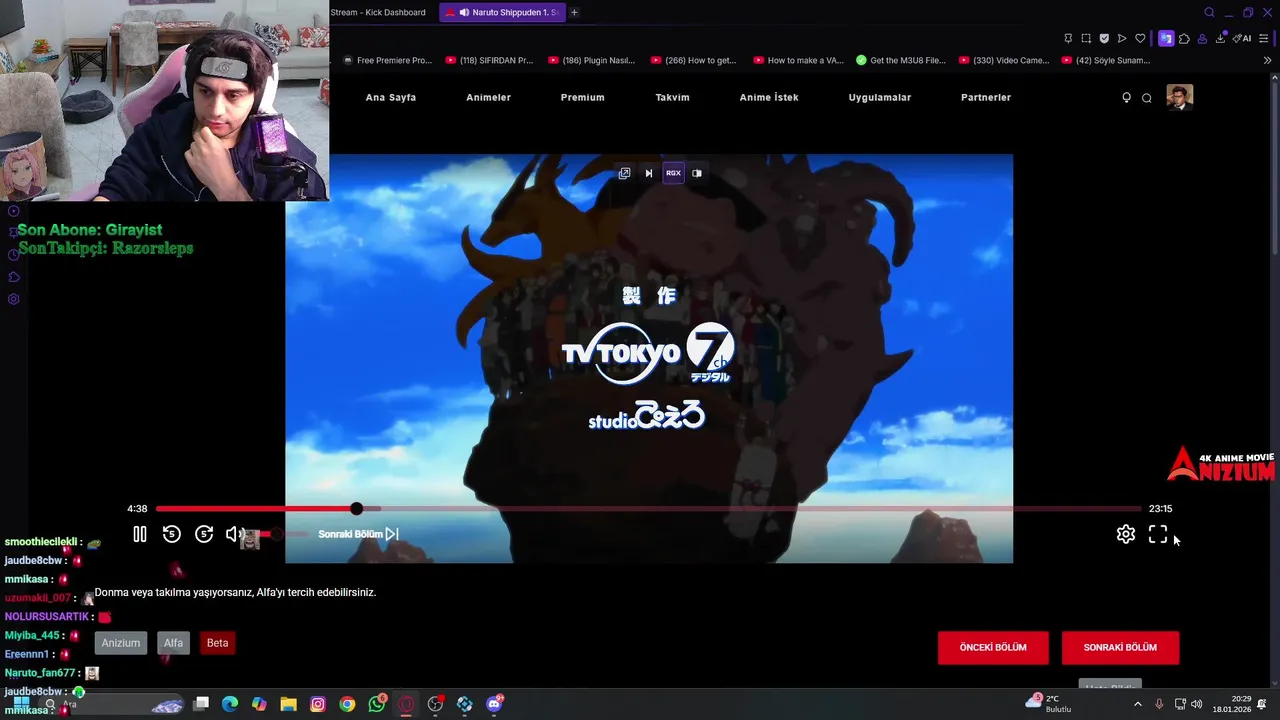
Task: Click the heart bookmark icon in browser toolbar
Action: (1140, 38)
